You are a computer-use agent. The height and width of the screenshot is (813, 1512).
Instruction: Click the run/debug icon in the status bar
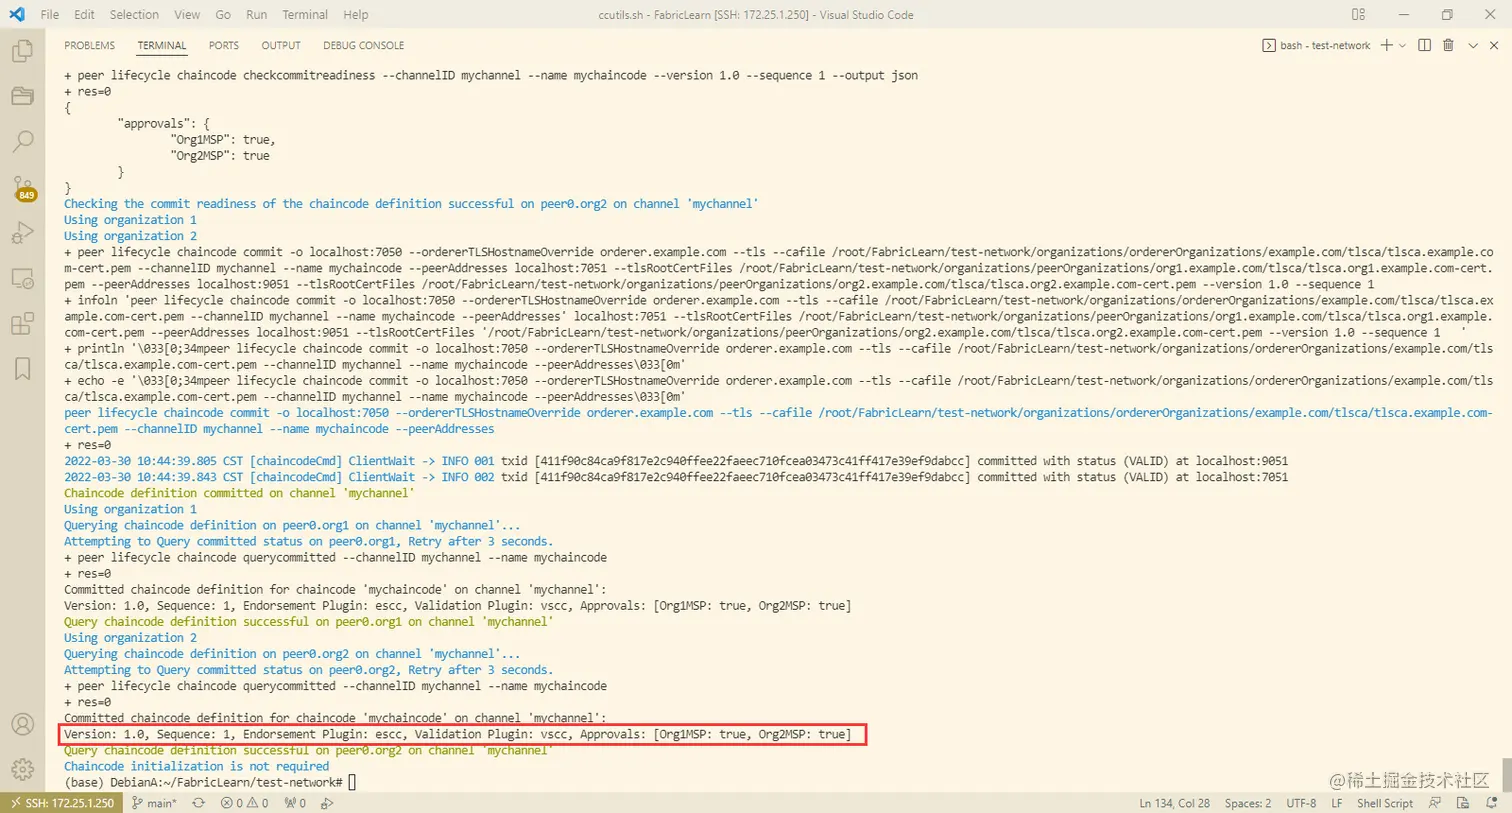327,803
